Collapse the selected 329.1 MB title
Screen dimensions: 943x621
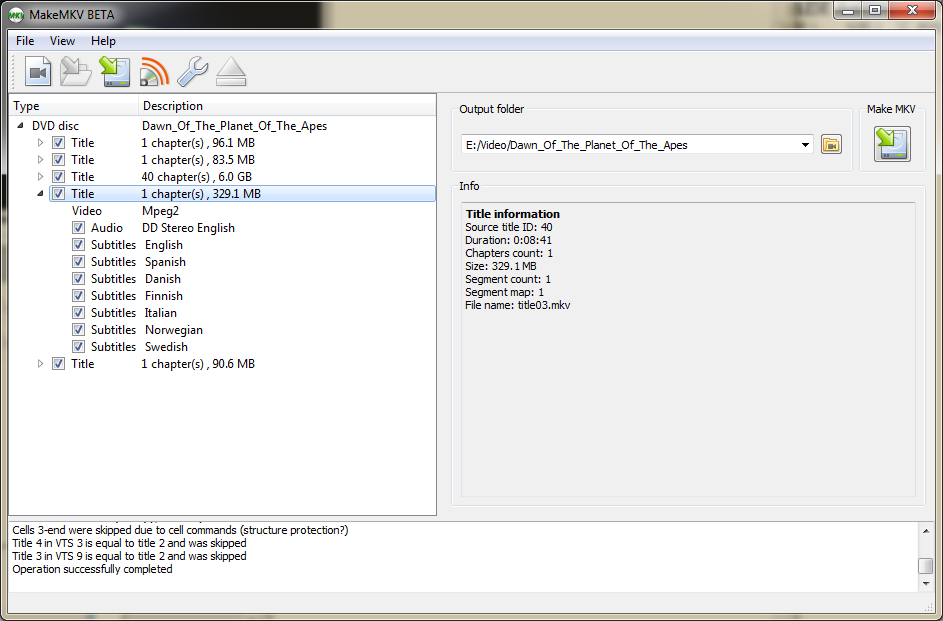tap(40, 193)
